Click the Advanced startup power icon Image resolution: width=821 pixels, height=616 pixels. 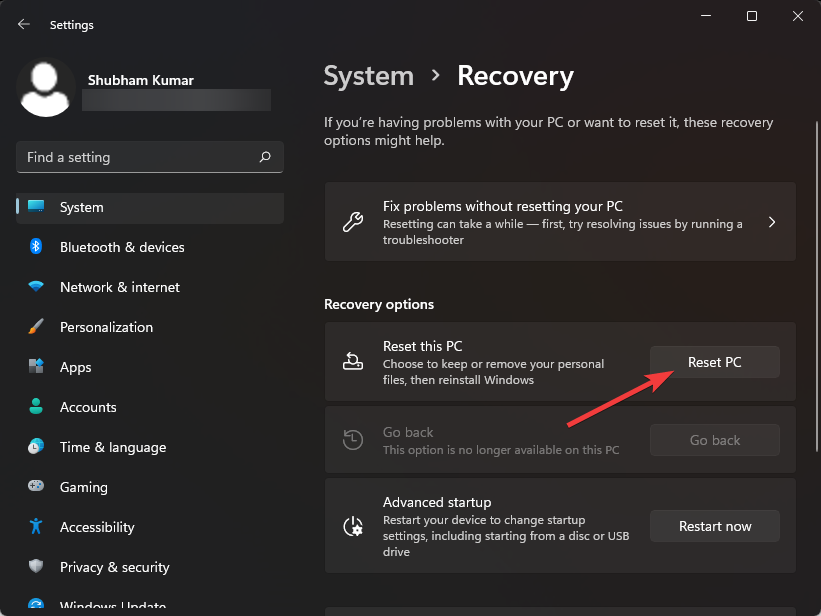353,526
